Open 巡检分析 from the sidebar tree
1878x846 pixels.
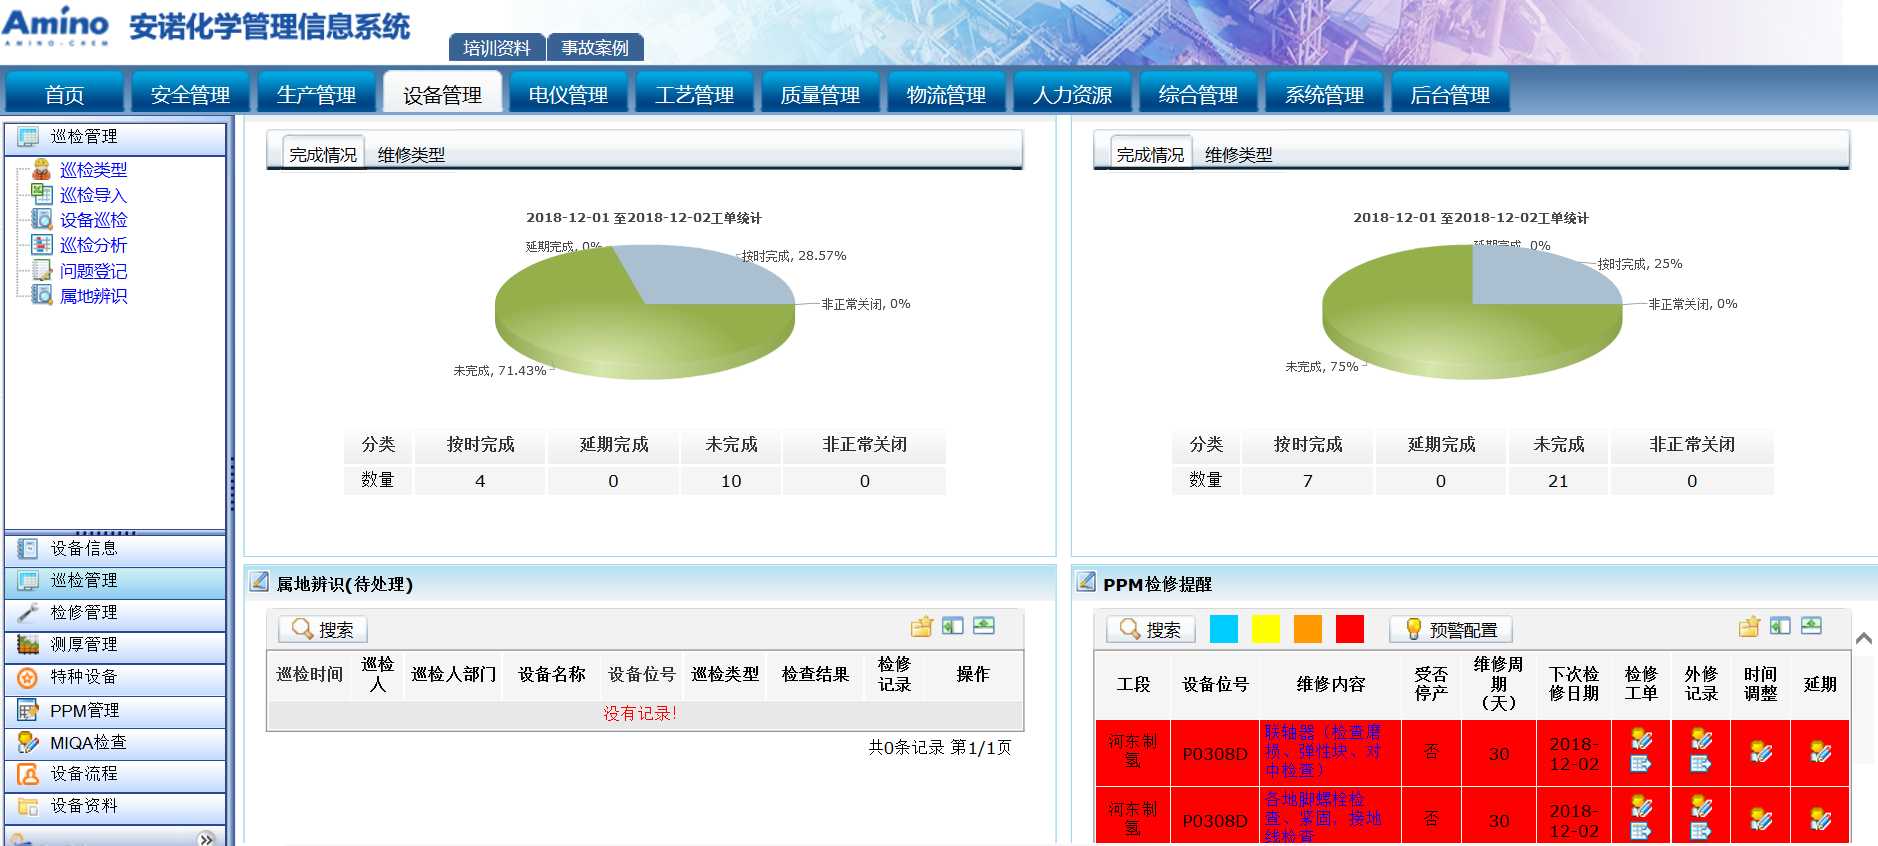[x=93, y=245]
